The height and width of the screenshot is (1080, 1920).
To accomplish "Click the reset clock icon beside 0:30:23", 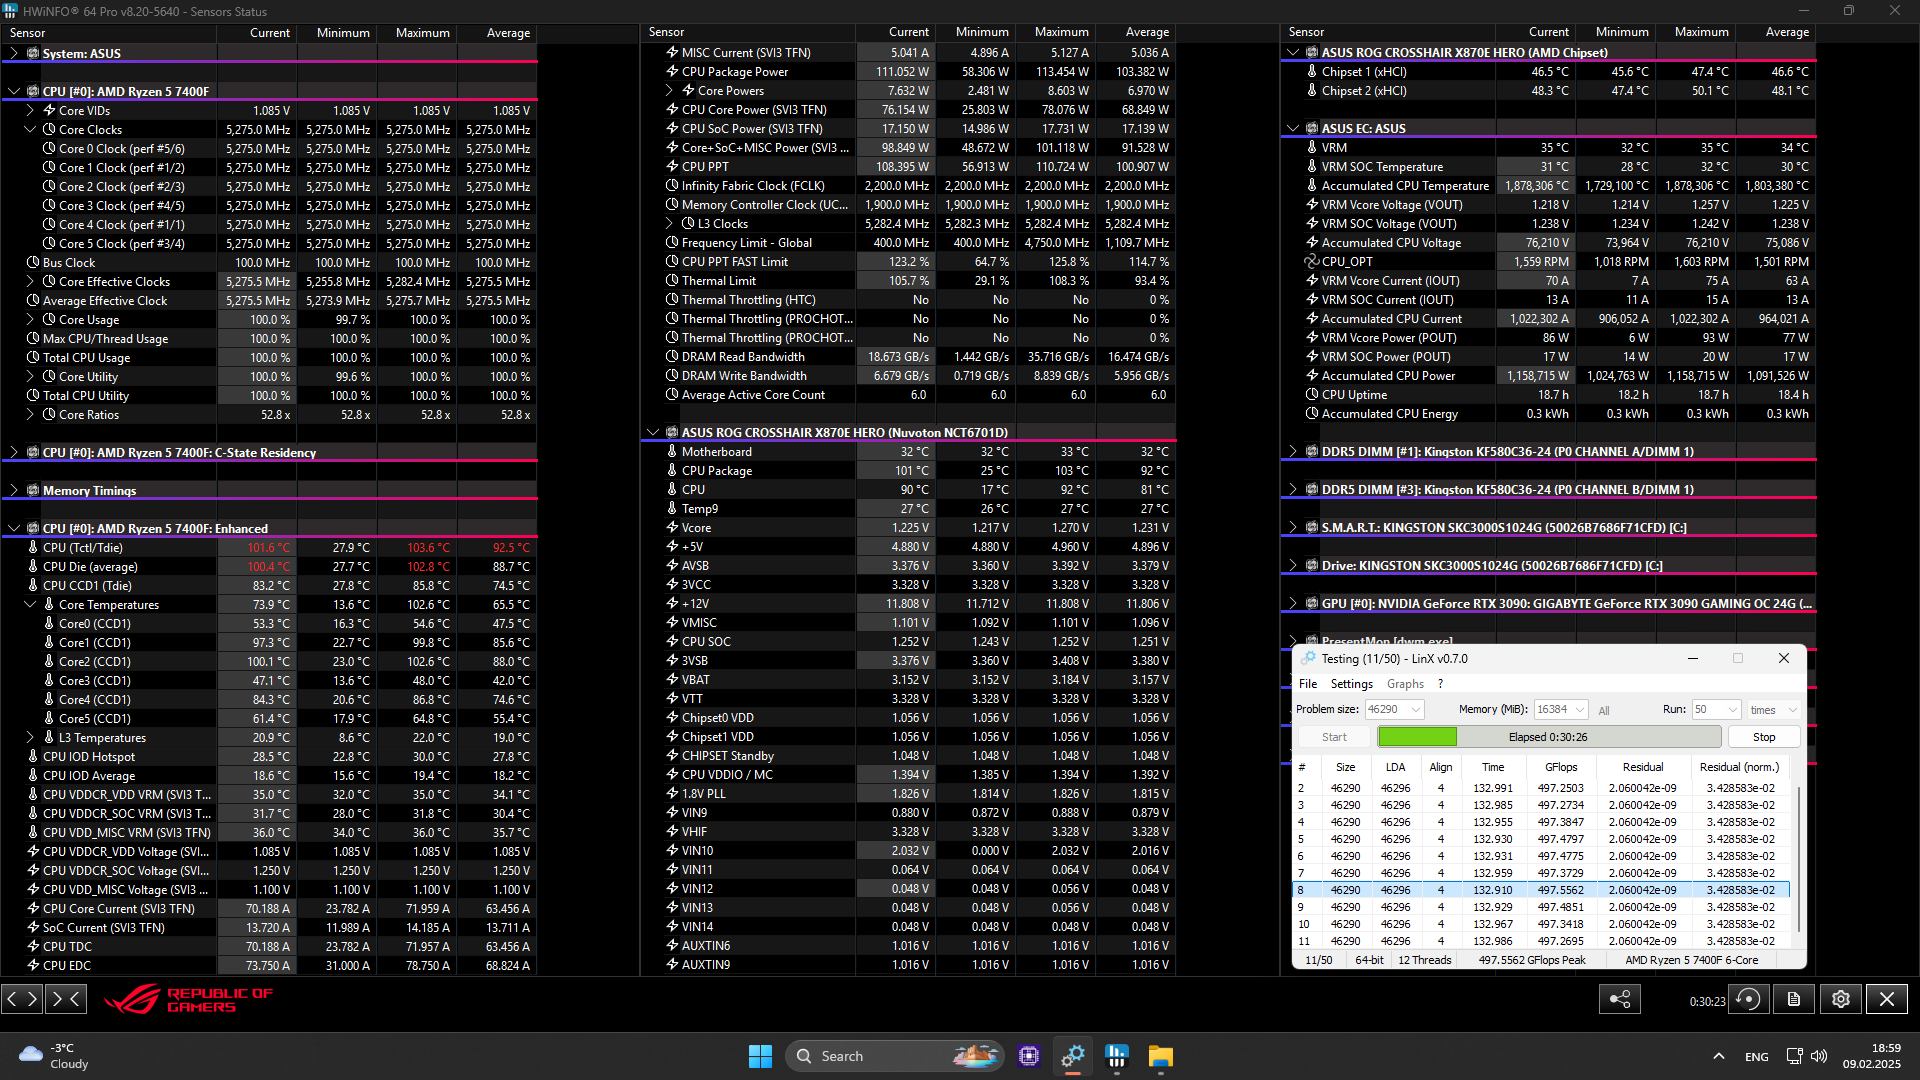I will (x=1749, y=999).
